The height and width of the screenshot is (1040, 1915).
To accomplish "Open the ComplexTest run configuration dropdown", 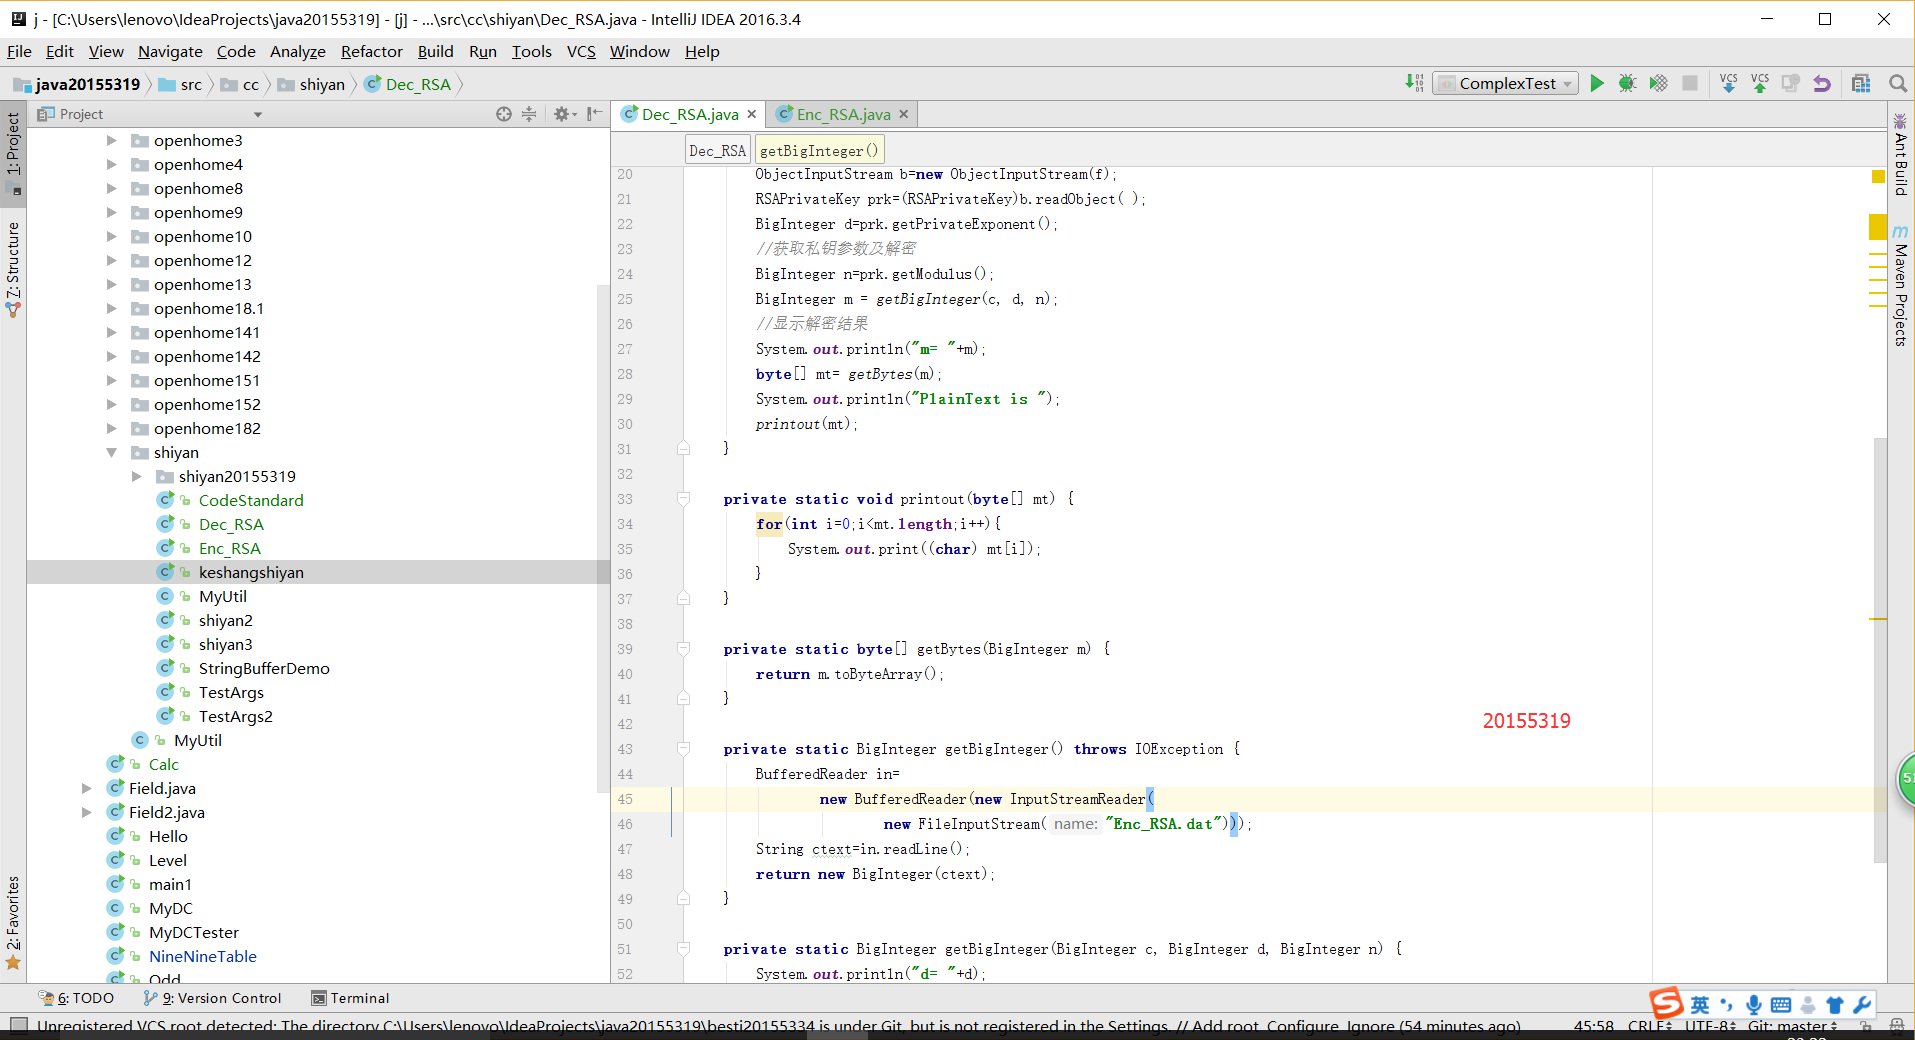I will pos(1505,84).
